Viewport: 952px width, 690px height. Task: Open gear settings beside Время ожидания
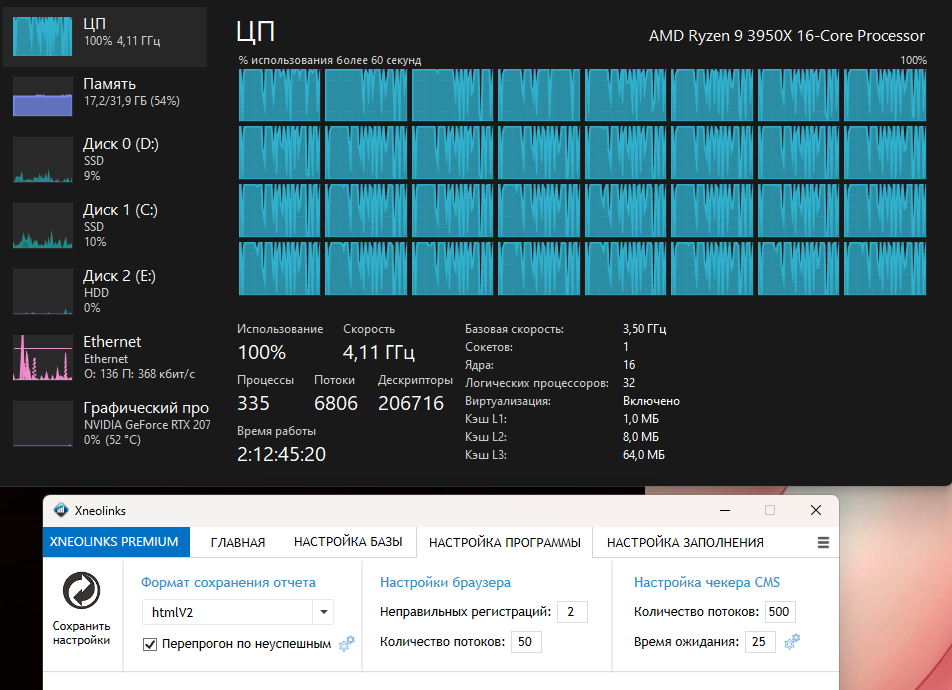pyautogui.click(x=792, y=641)
